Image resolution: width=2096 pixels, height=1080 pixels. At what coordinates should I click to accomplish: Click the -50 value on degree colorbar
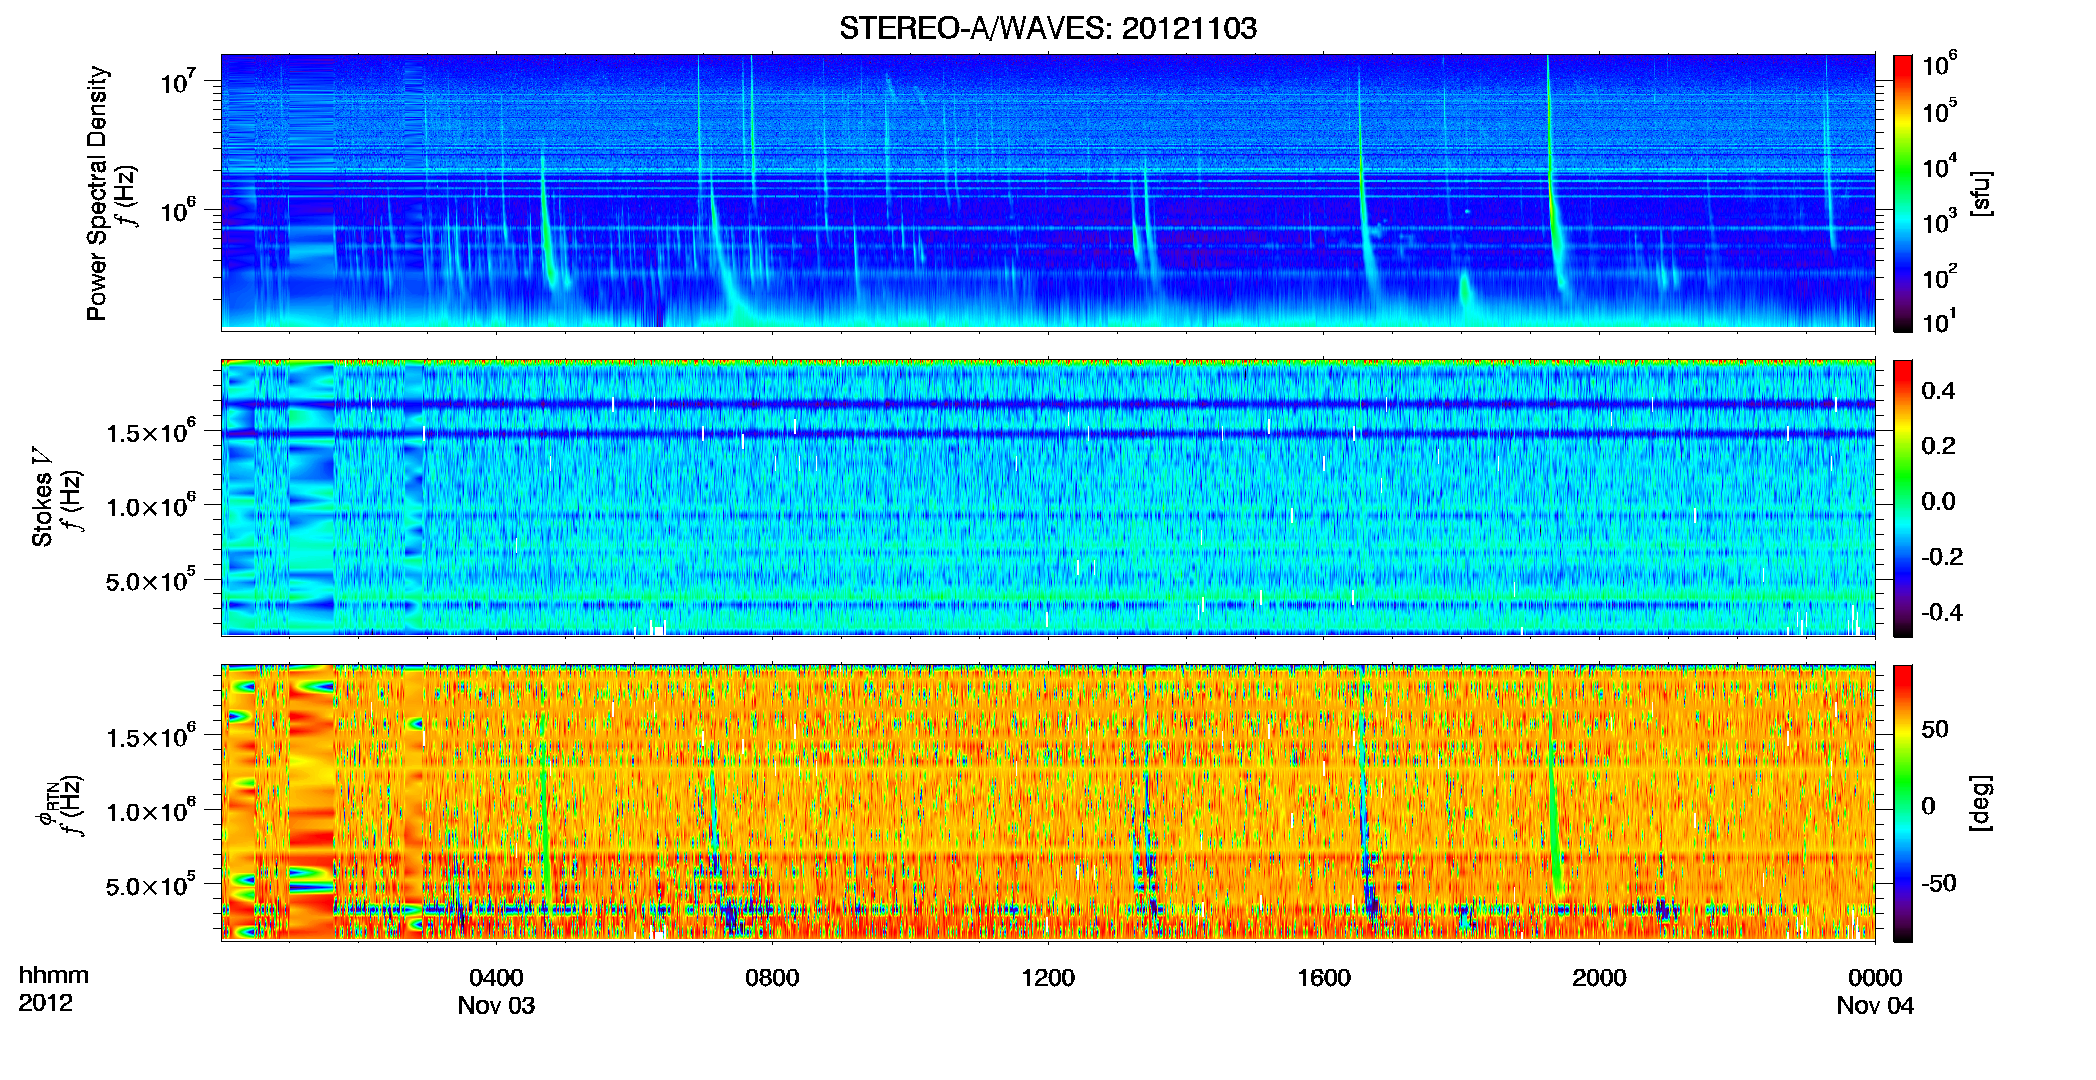(1939, 884)
